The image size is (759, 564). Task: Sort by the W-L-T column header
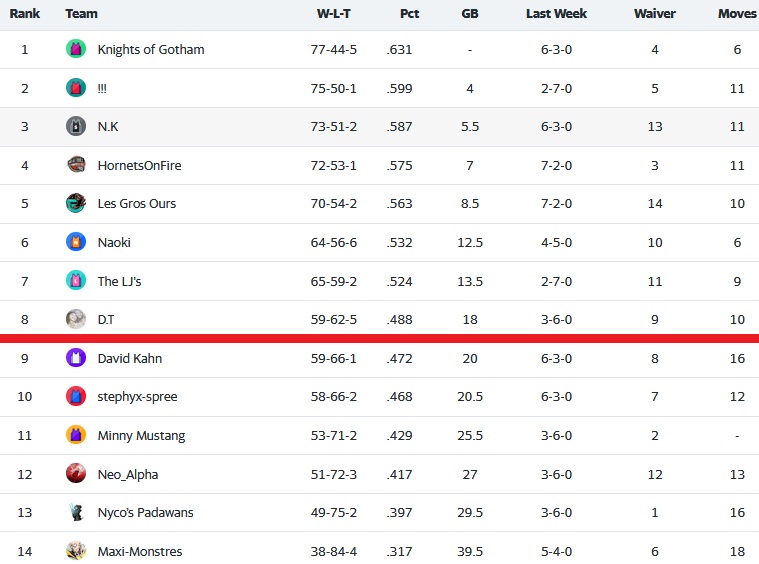point(334,14)
